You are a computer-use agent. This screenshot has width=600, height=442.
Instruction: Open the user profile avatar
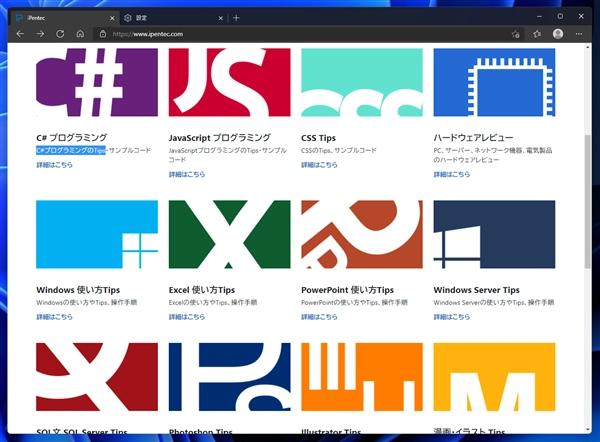point(558,34)
